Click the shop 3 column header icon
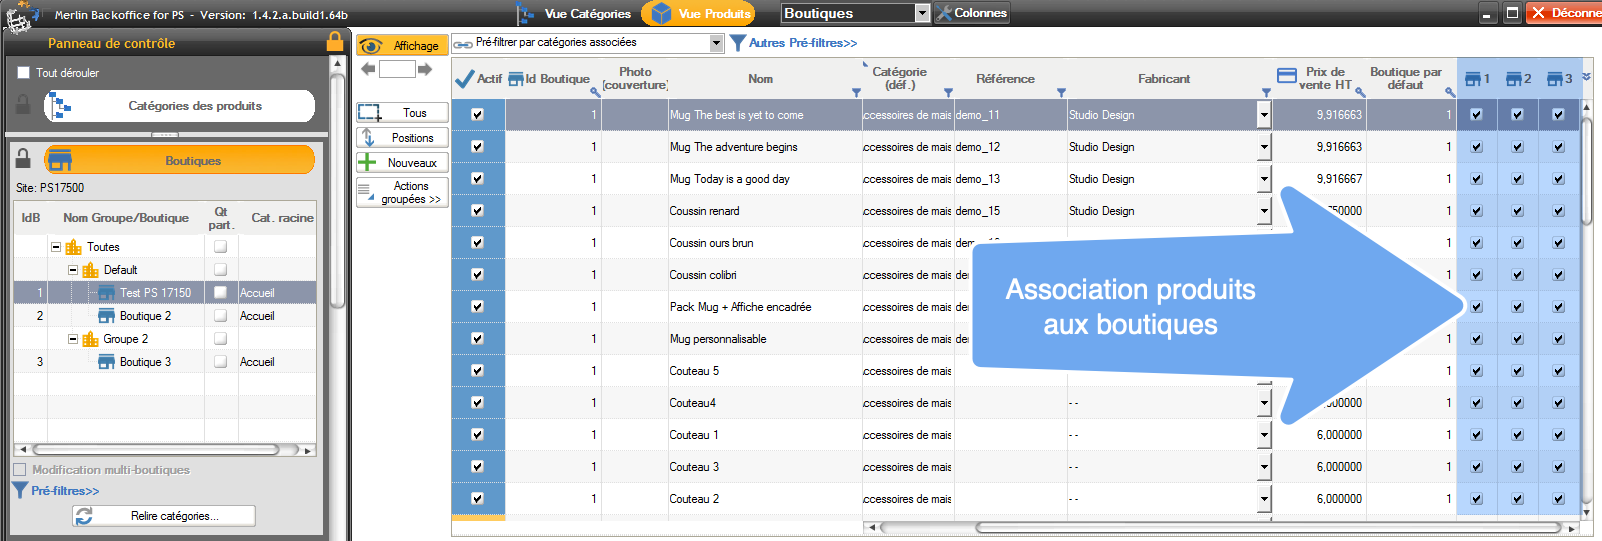 point(1554,79)
